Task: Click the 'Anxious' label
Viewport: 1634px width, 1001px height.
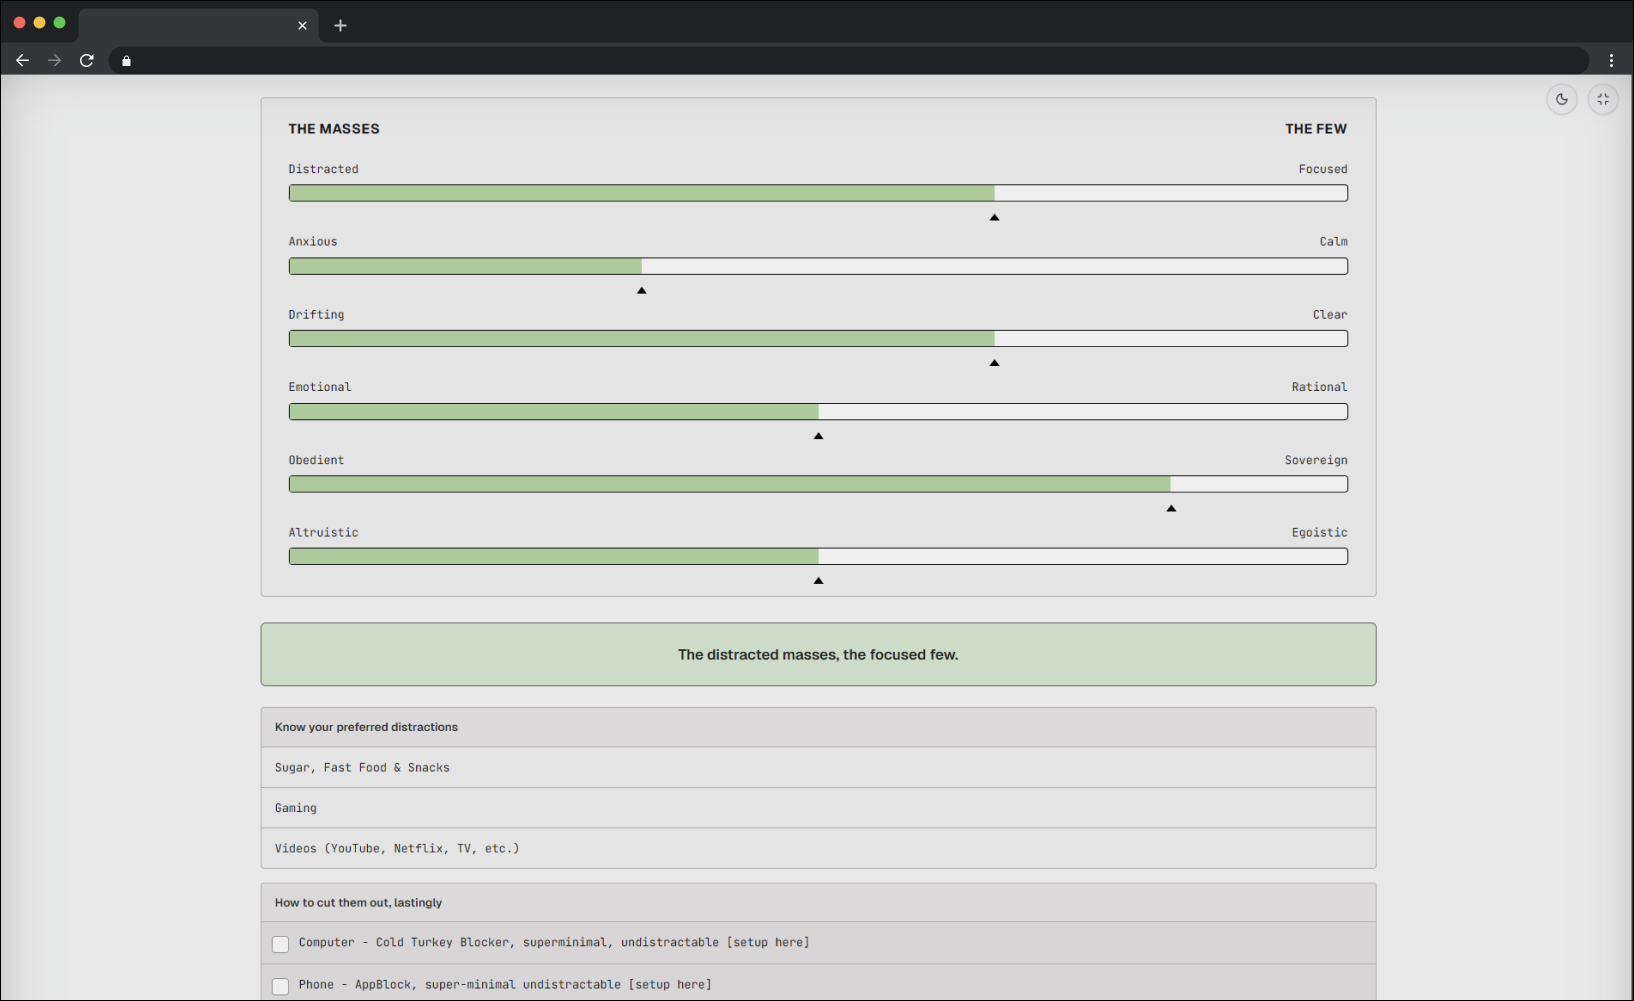Action: [x=313, y=242]
